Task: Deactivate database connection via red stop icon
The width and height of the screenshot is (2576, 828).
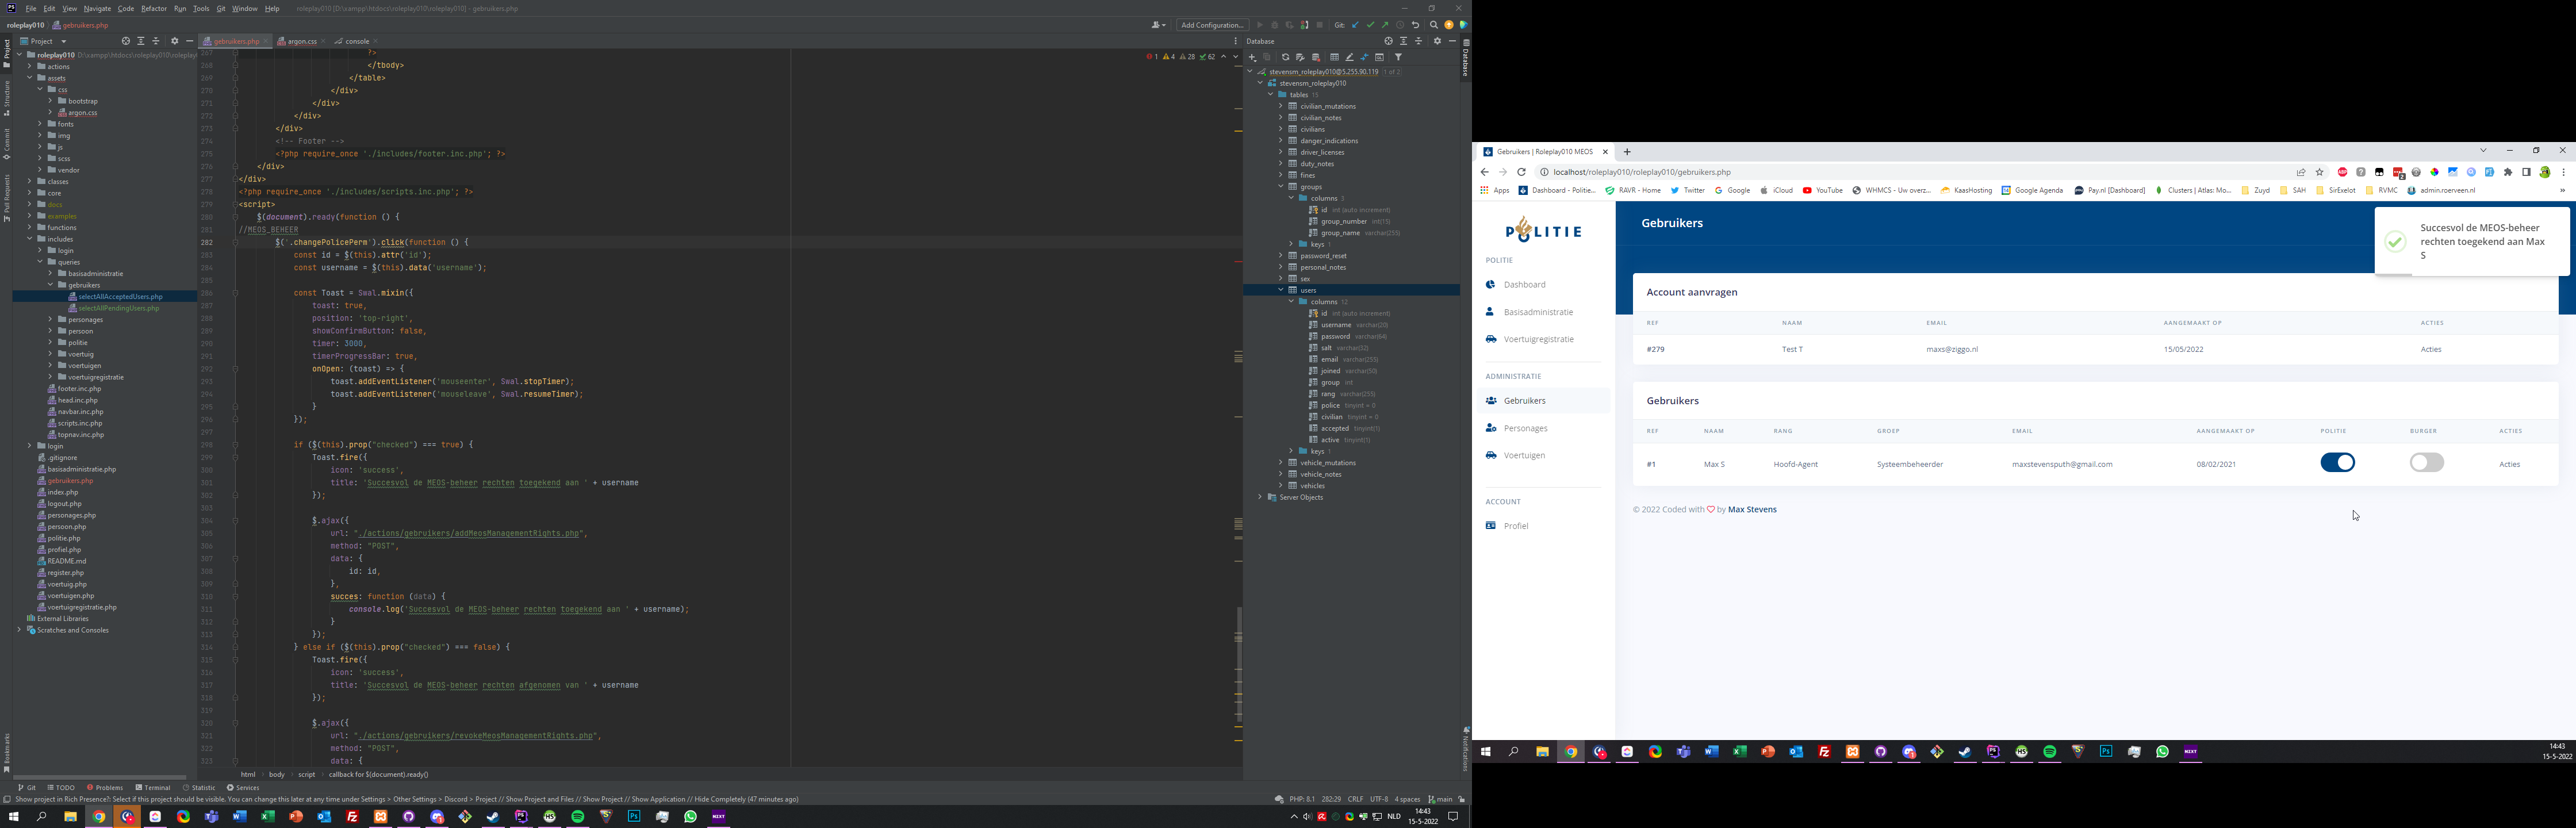Action: pos(1315,58)
